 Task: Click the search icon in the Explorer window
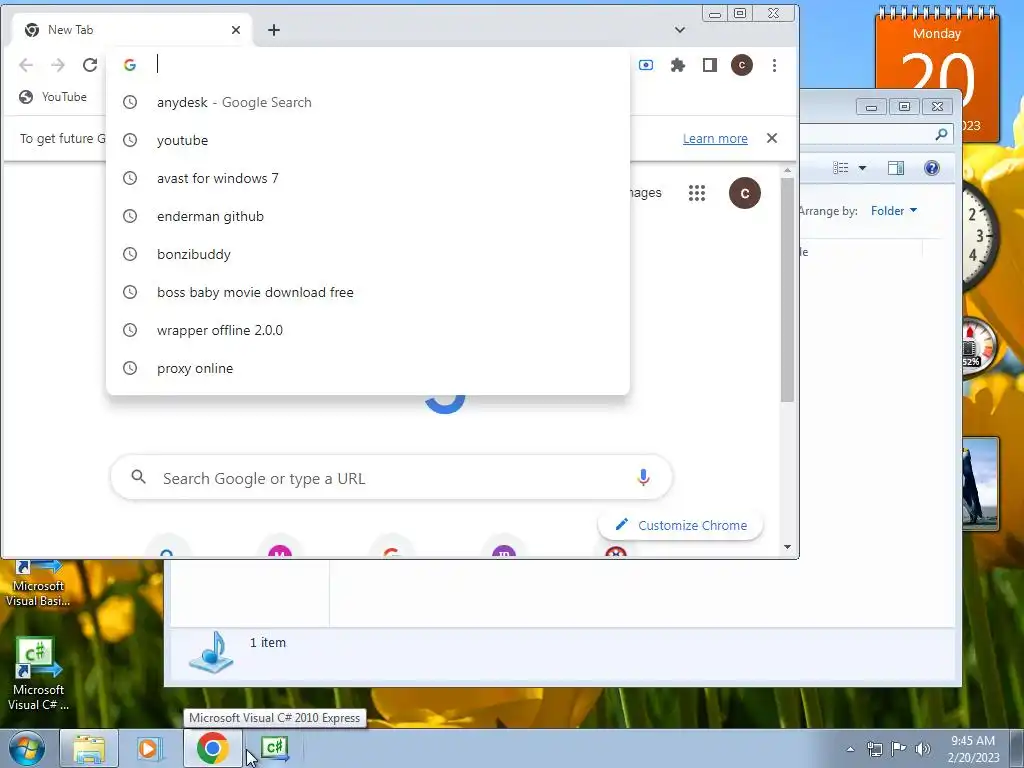point(941,134)
